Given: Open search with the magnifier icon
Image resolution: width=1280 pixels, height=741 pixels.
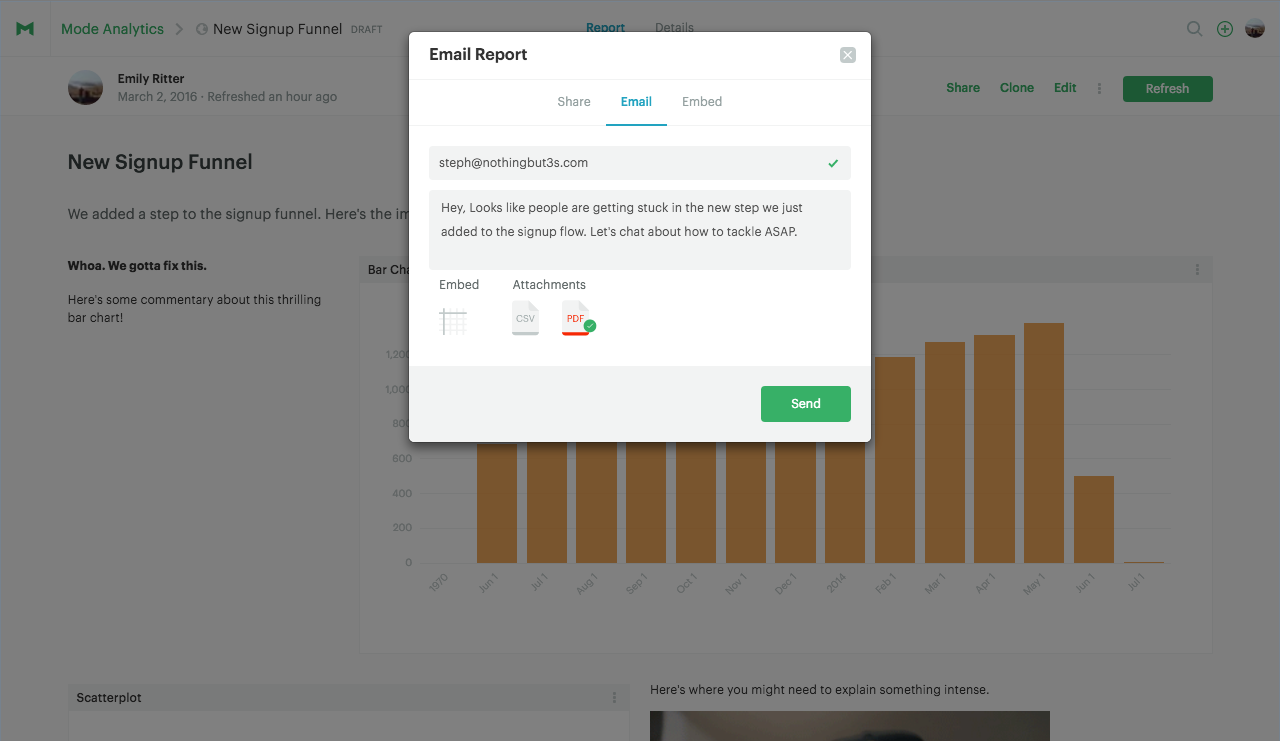Looking at the screenshot, I should (1194, 29).
